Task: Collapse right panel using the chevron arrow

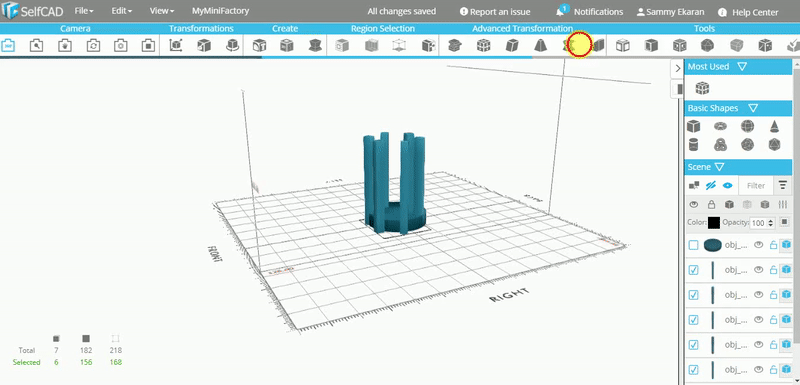Action: tap(678, 68)
